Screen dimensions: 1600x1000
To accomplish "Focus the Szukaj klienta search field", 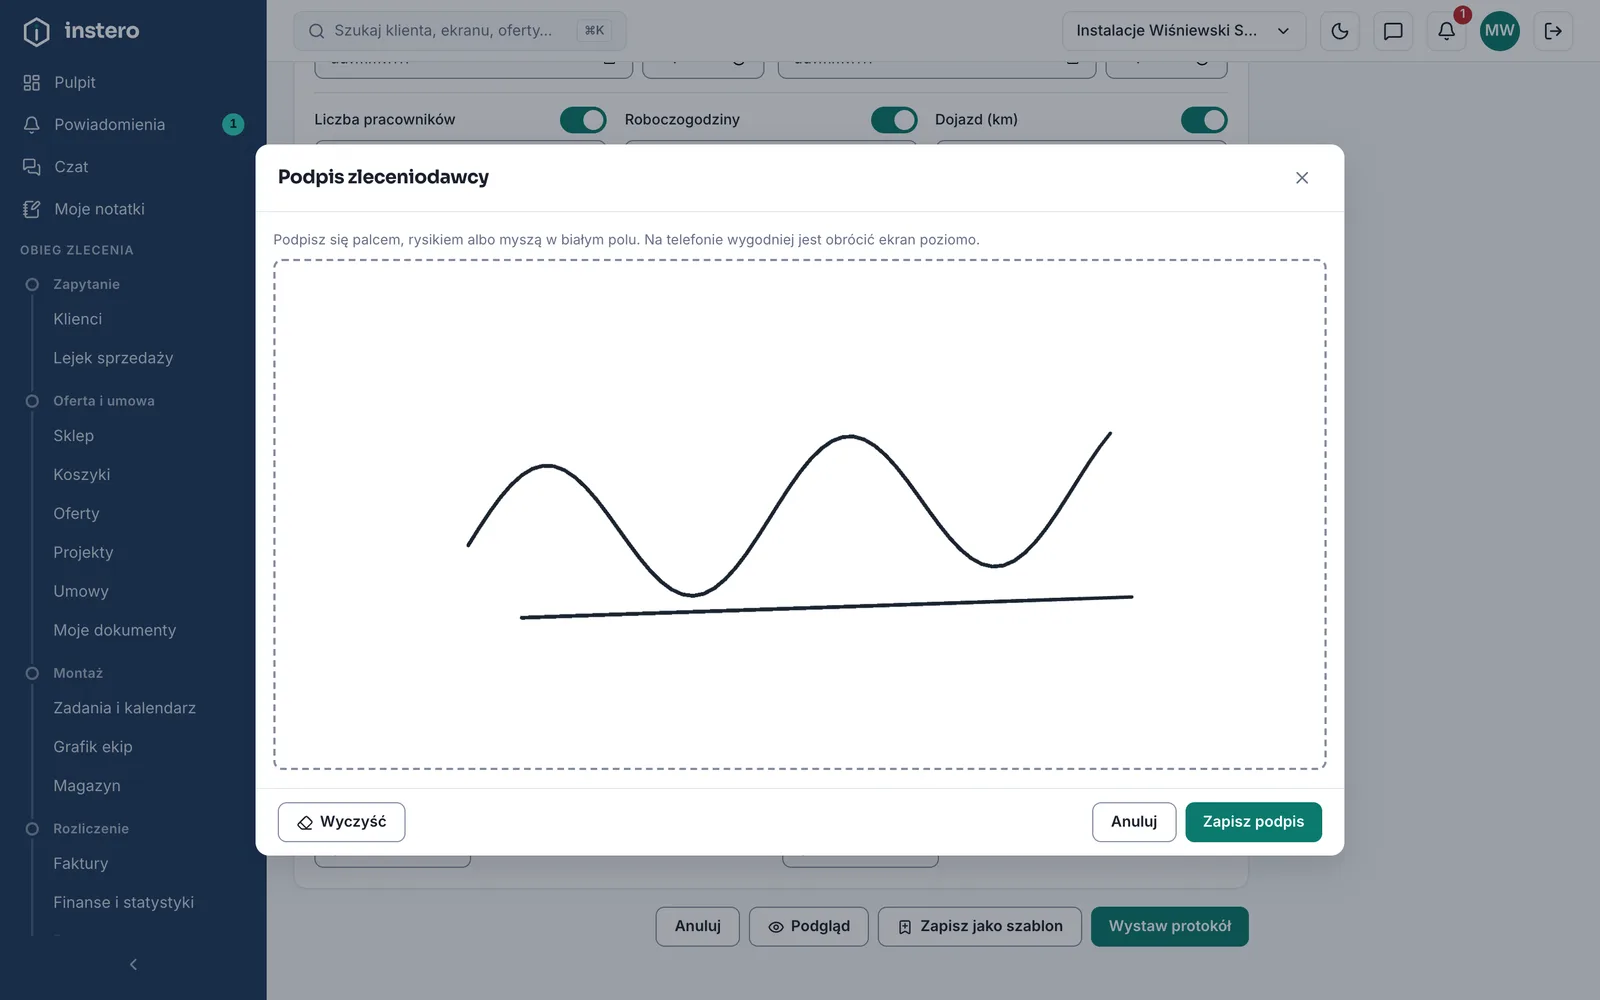I will (x=459, y=31).
